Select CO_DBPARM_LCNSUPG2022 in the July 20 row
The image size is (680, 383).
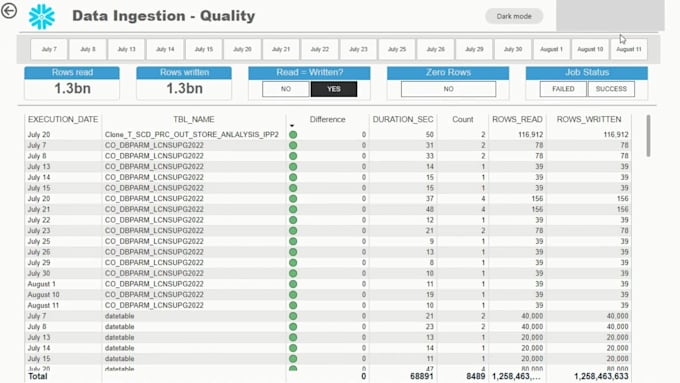(154, 199)
